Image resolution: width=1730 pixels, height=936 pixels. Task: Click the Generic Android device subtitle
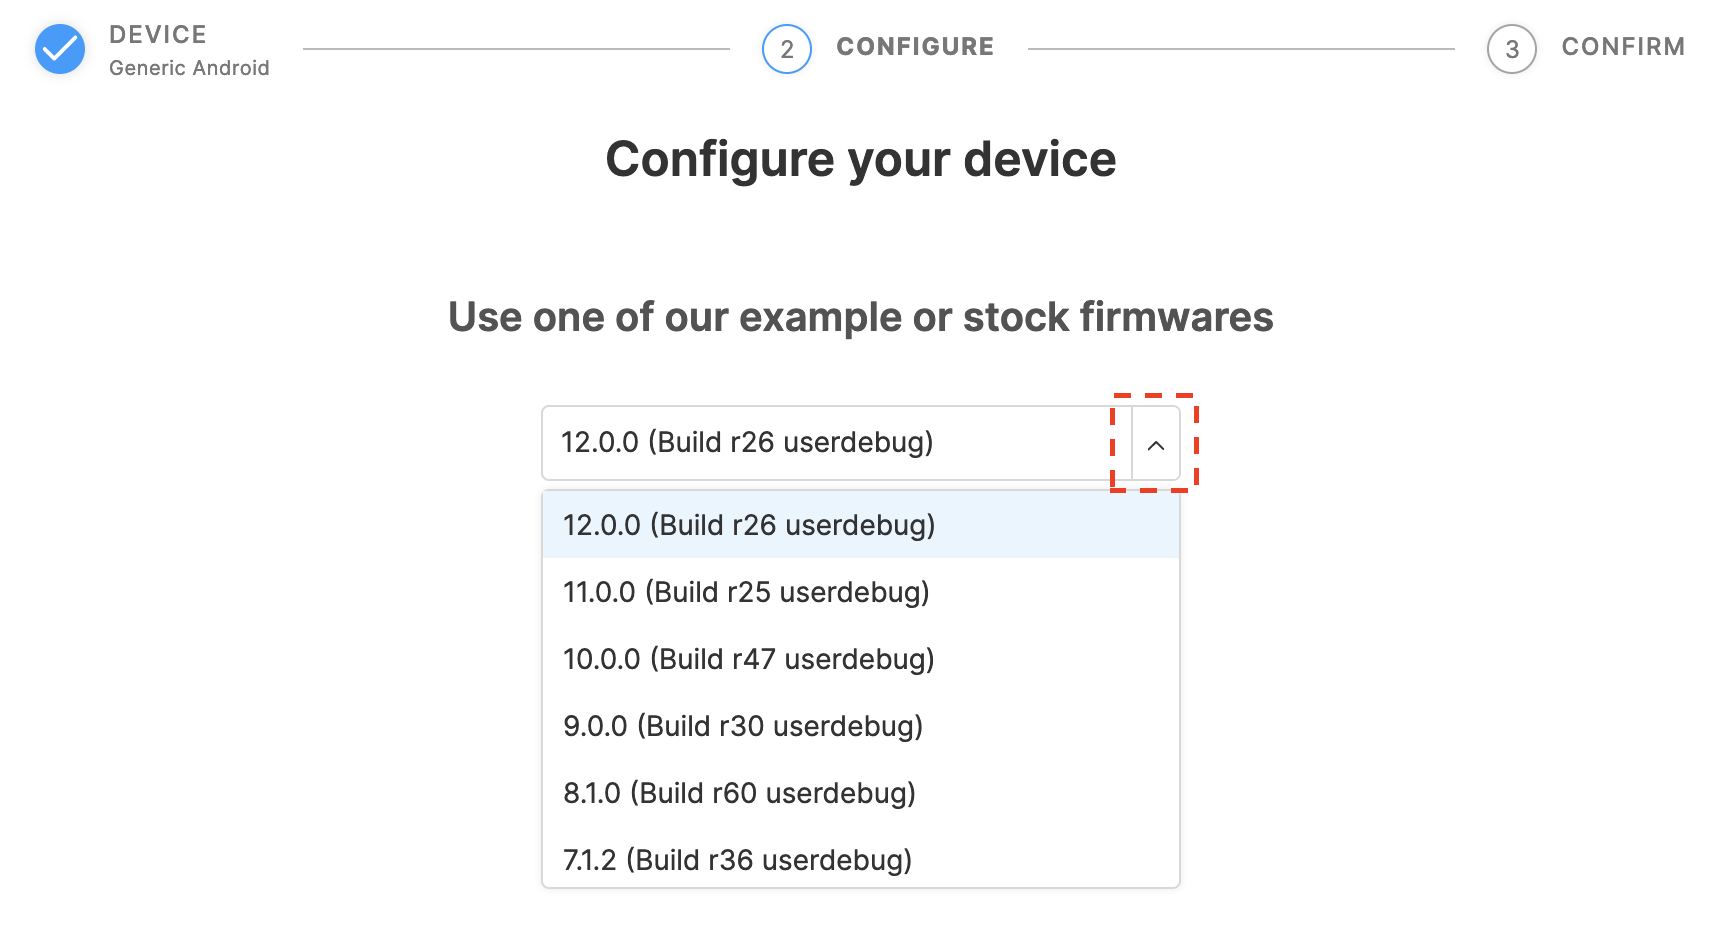[x=189, y=68]
